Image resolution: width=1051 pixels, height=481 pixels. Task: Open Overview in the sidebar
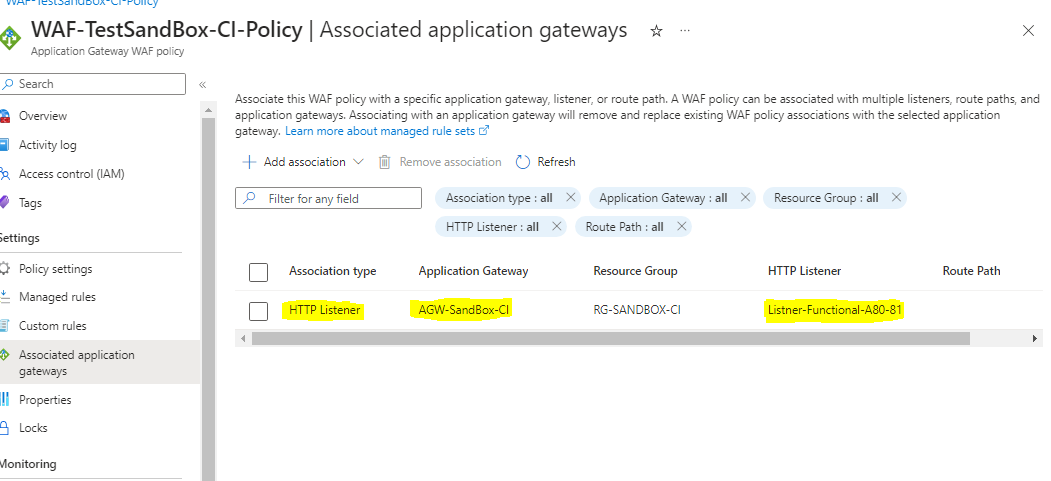click(43, 116)
